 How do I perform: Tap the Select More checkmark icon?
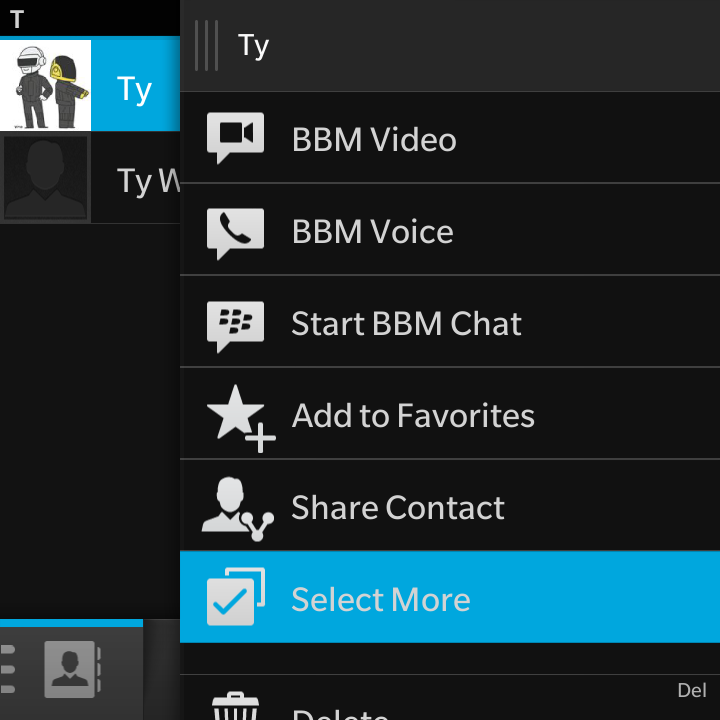(236, 596)
